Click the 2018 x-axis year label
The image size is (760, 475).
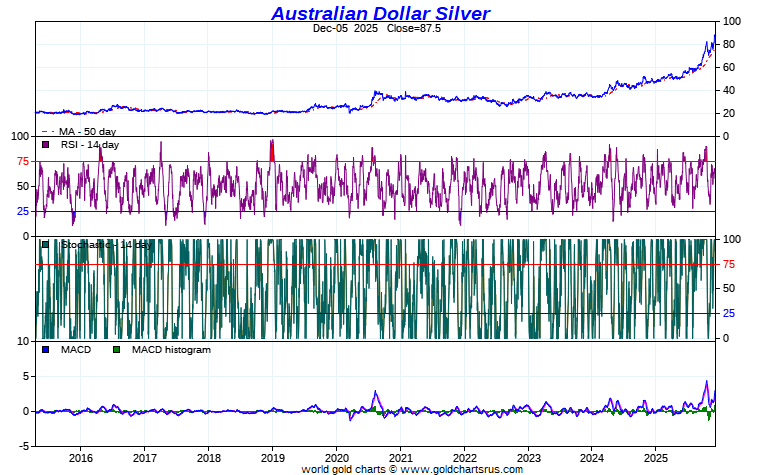[x=208, y=458]
